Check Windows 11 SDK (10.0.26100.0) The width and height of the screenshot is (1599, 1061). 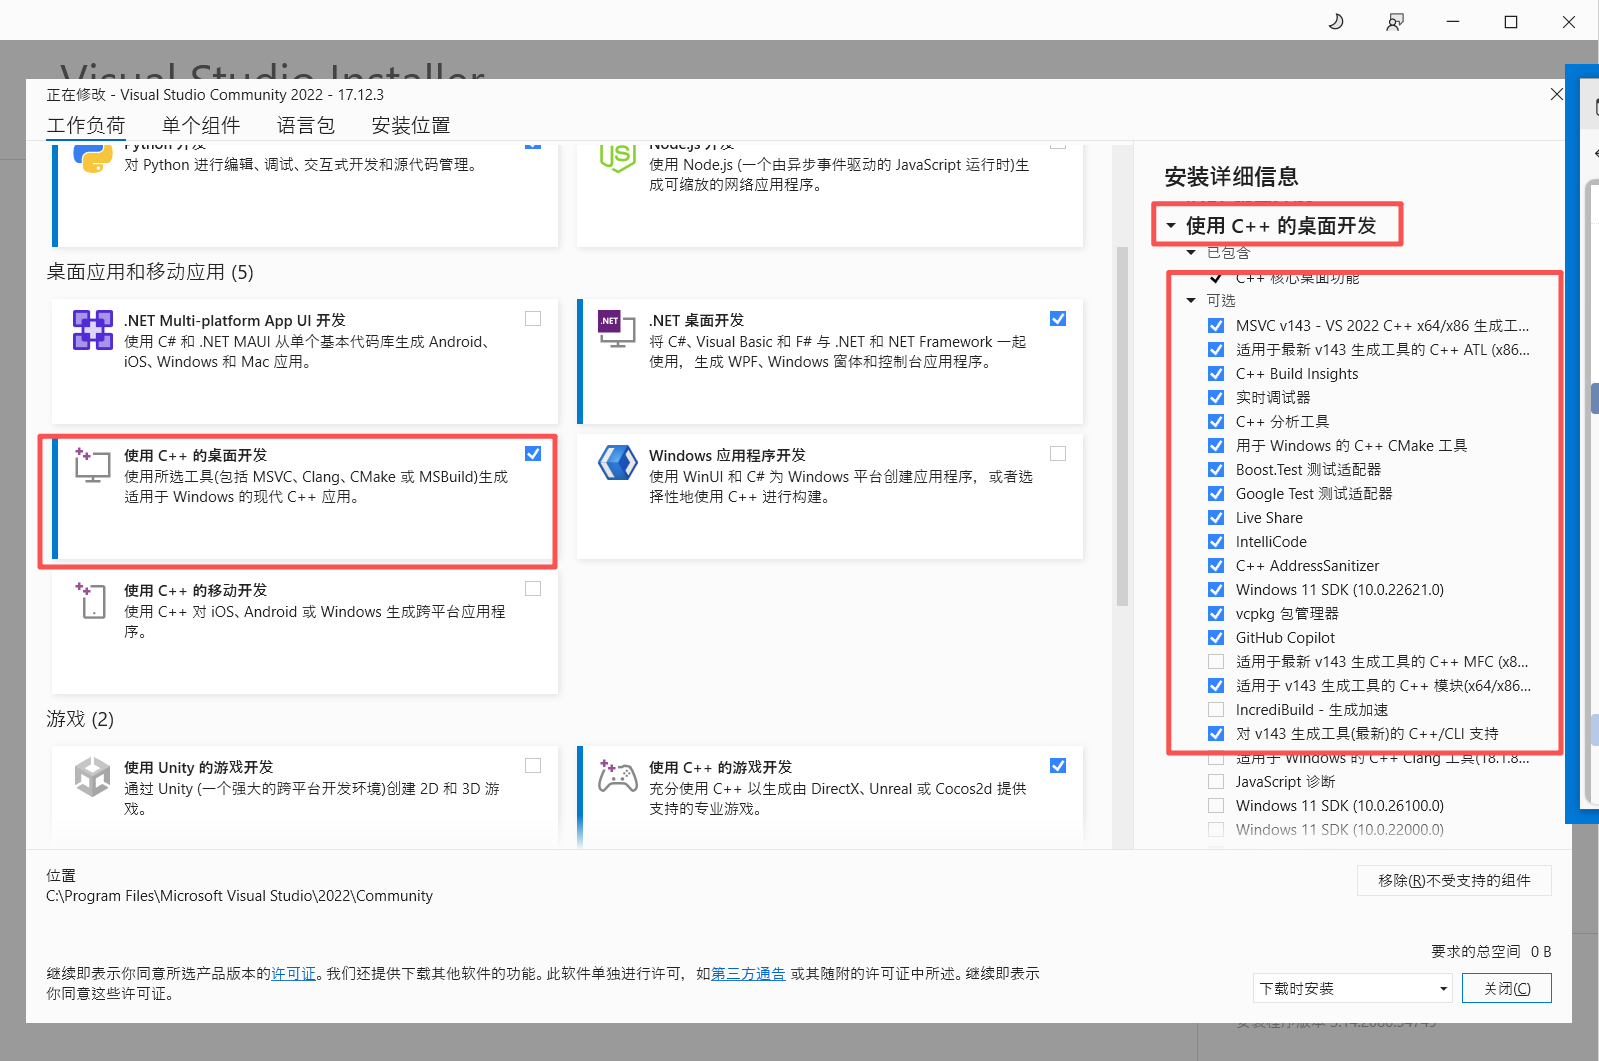tap(1216, 806)
